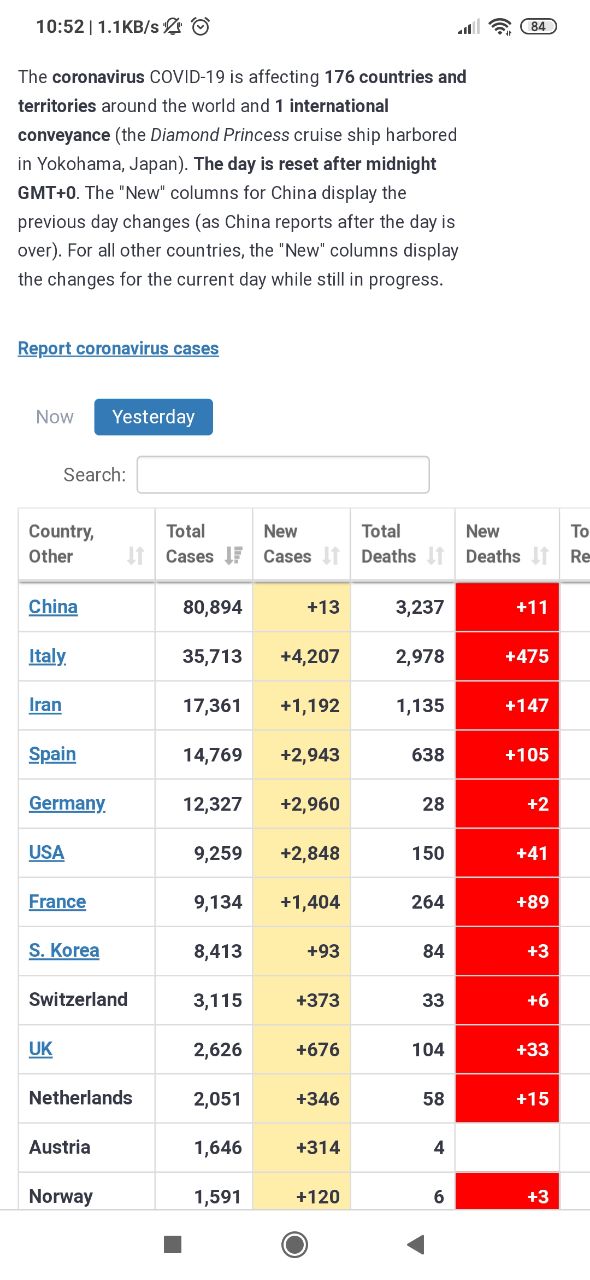Screen dimensions: 590x1280
Task: Select Spain total deaths 638
Action: 428,754
